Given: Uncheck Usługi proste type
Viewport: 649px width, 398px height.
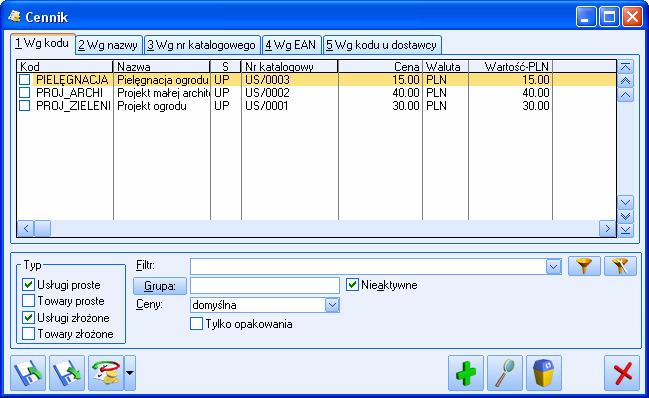Looking at the screenshot, I should point(28,285).
